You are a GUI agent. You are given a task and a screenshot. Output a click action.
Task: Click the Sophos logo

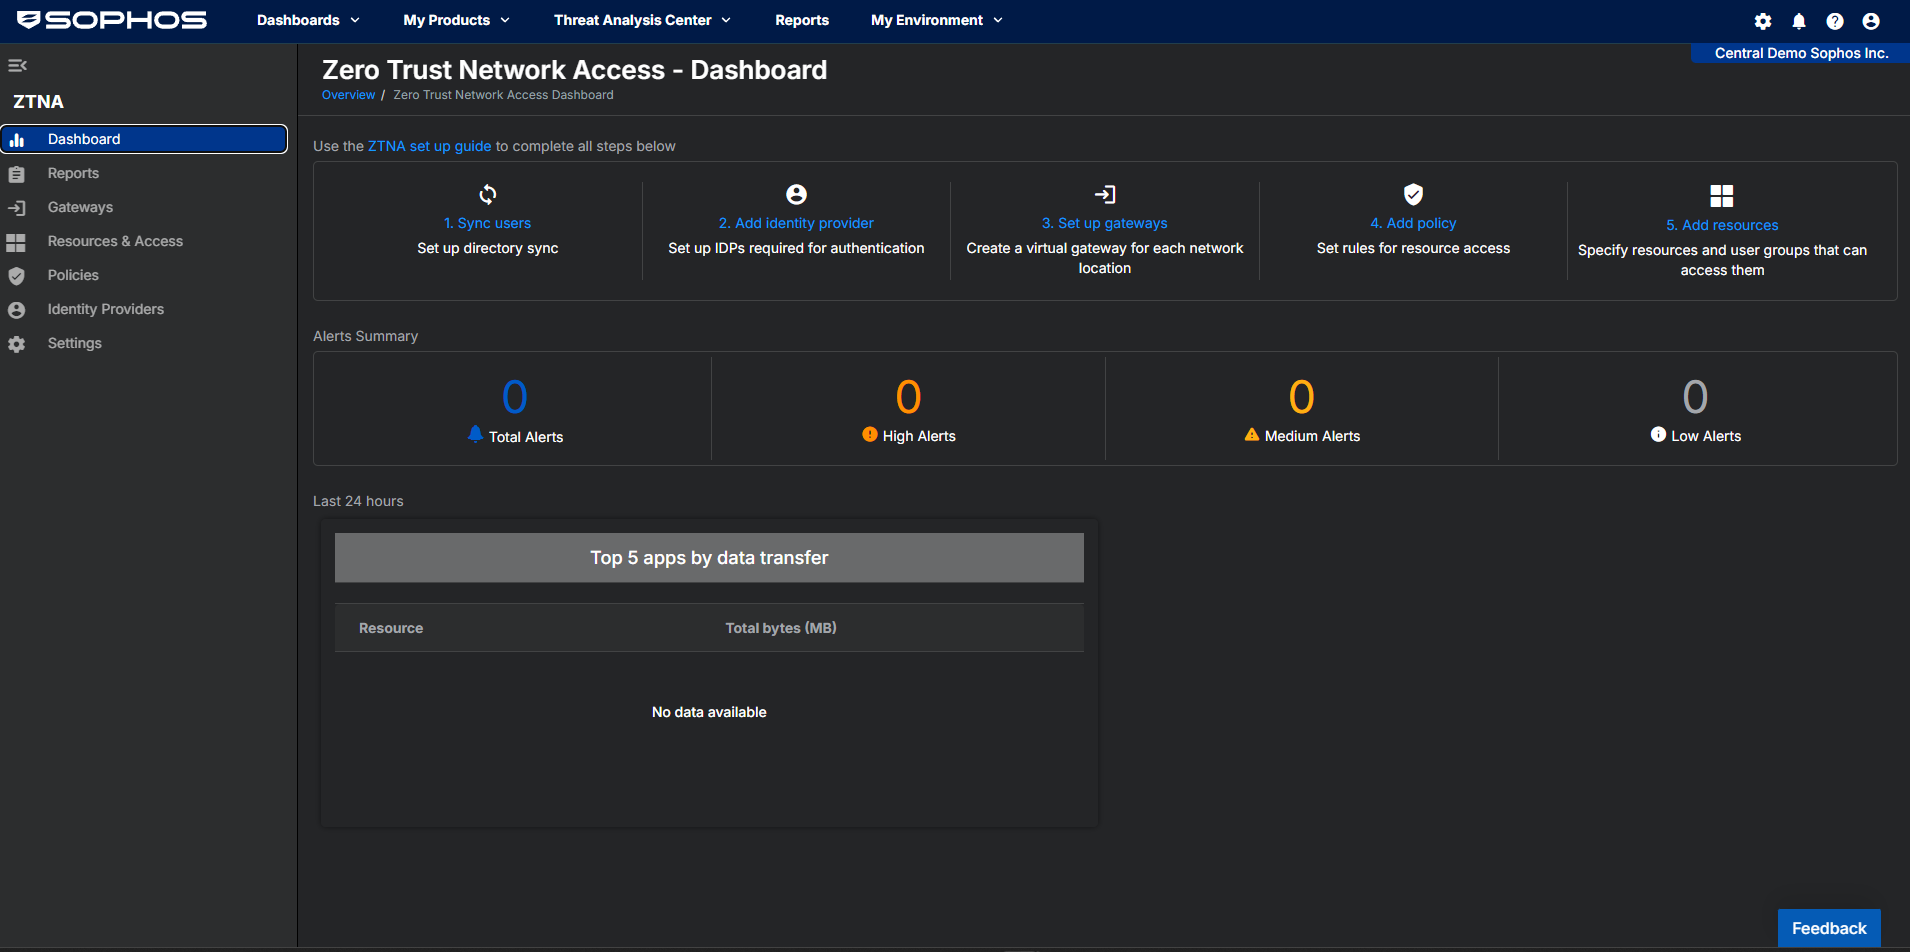112,20
